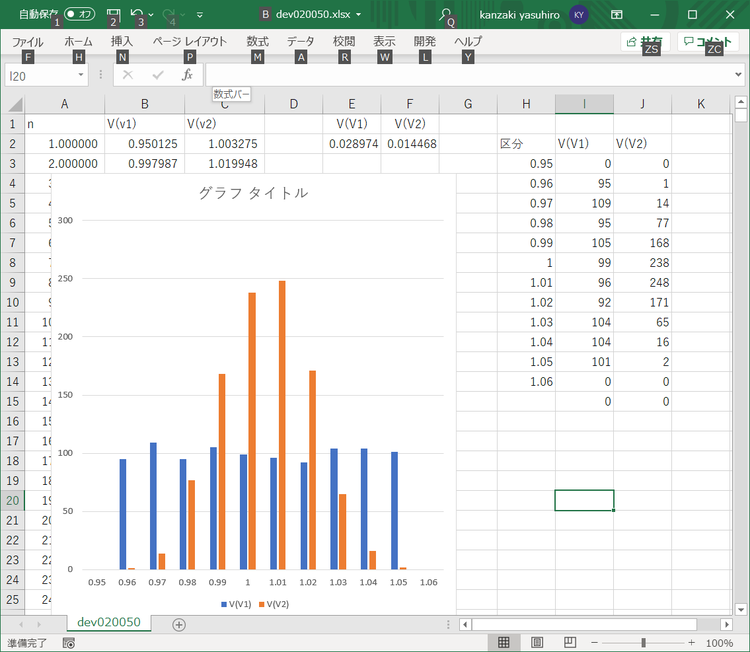
Task: Open the Name Box dropdown arrow
Action: click(81, 75)
